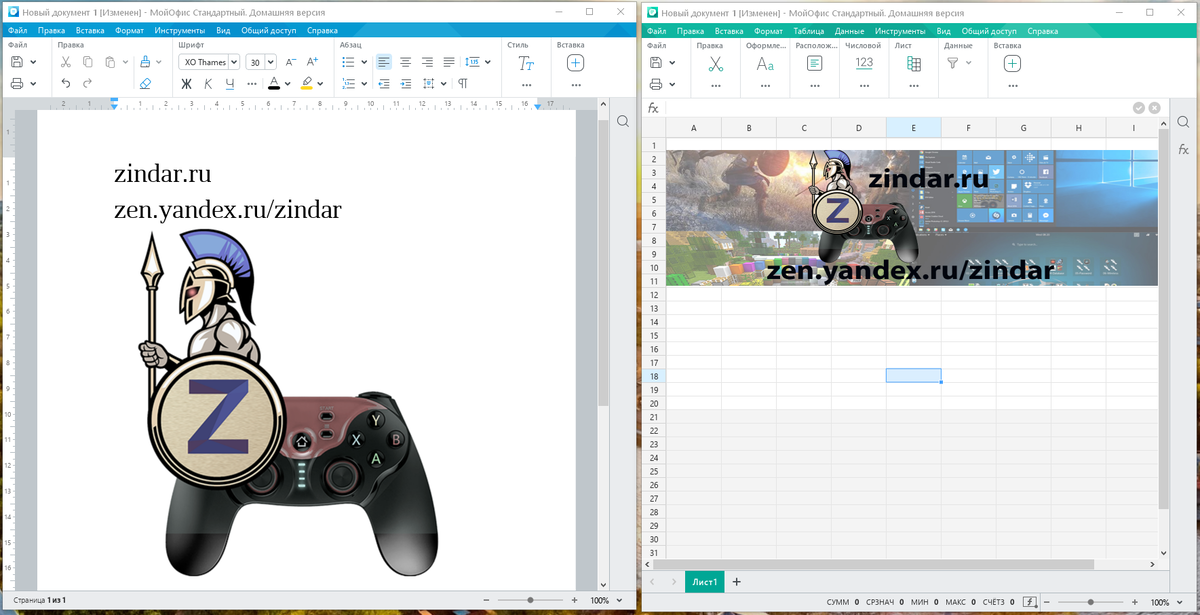Select column E header
This screenshot has width=1200, height=615.
tap(913, 128)
